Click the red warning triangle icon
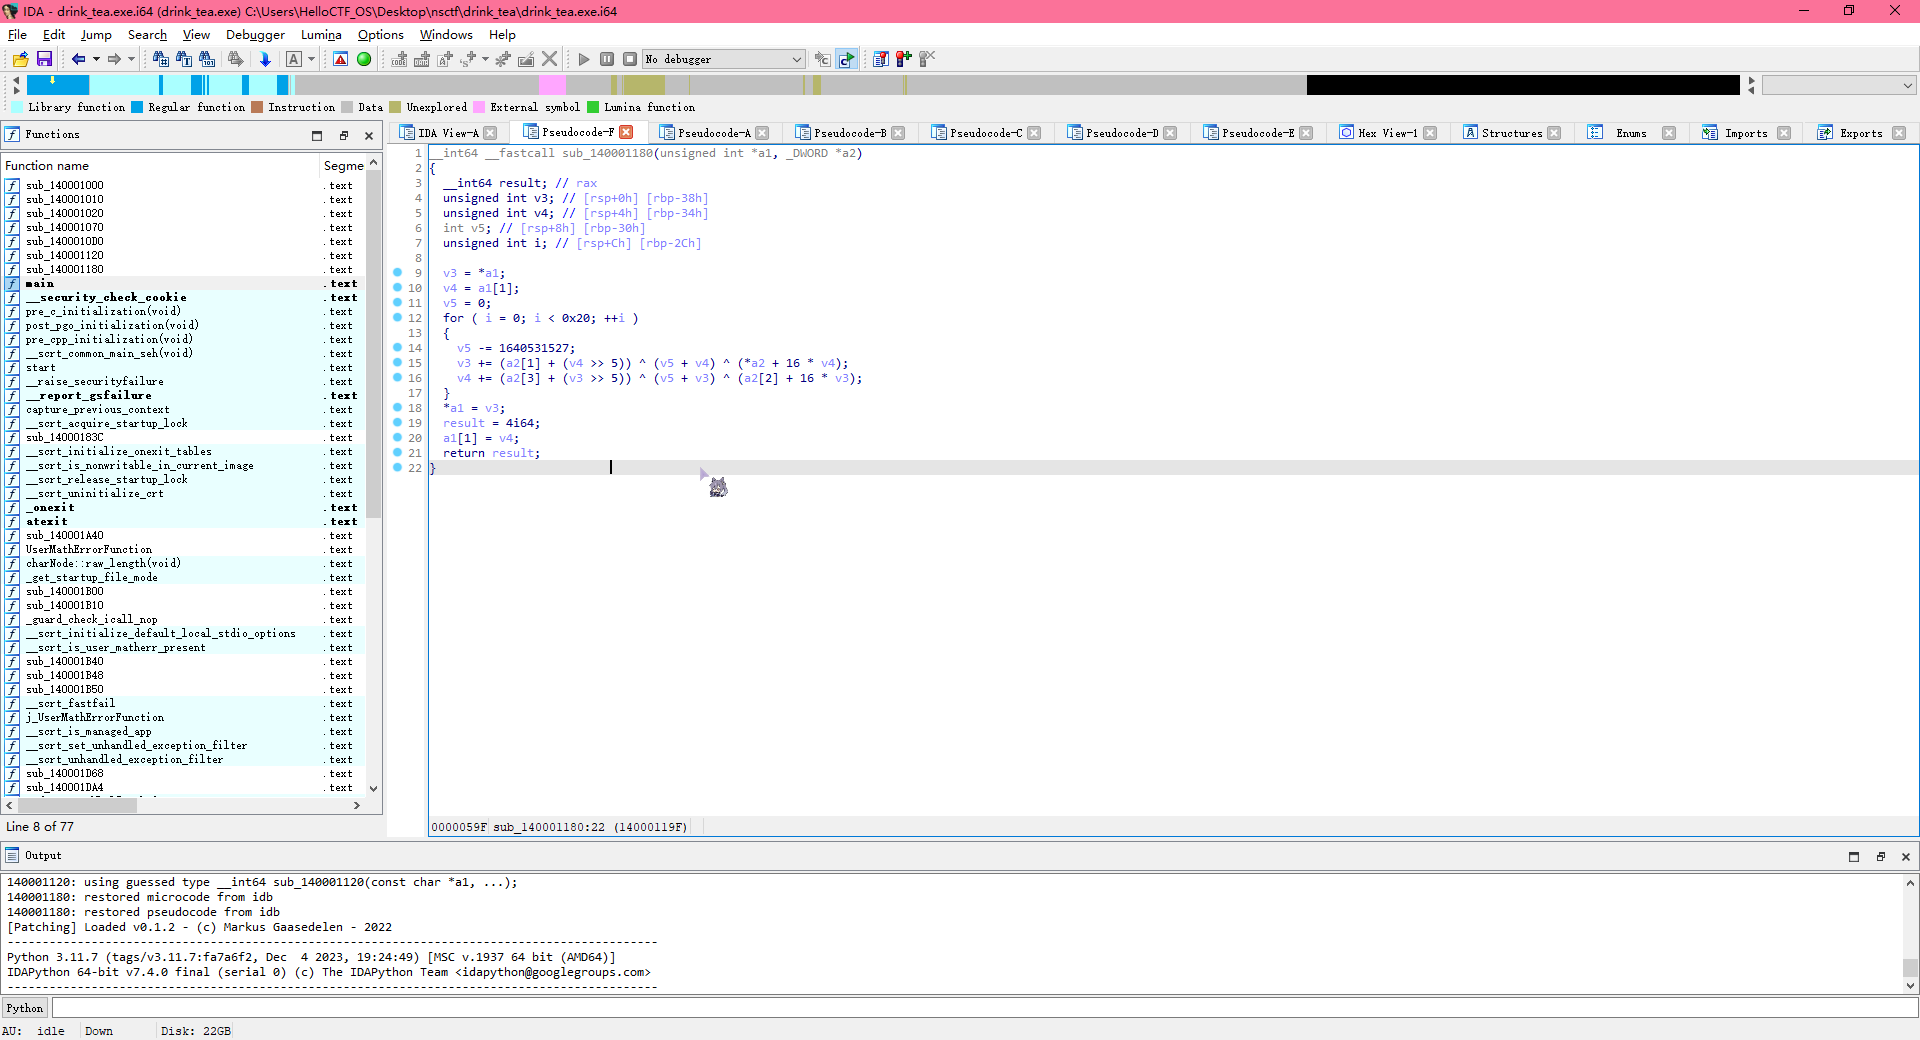1920x1040 pixels. point(341,60)
